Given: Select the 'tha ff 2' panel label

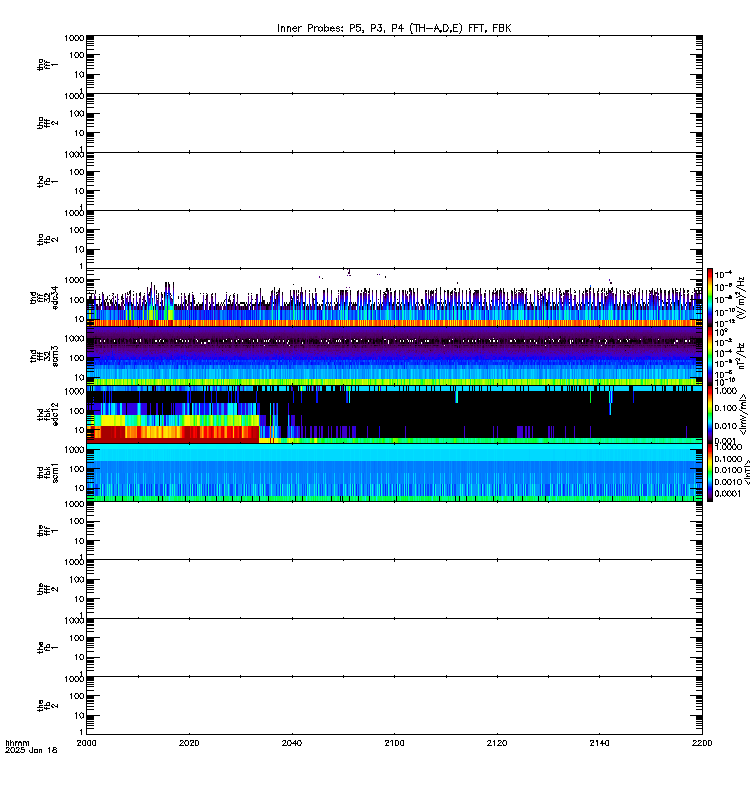Looking at the screenshot, I should coord(47,123).
